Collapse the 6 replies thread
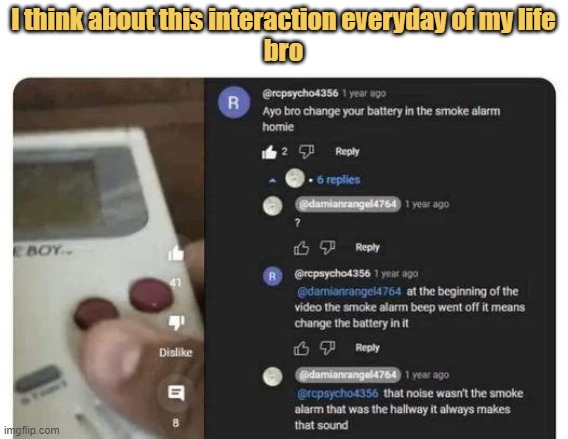This screenshot has width=568, height=439. click(338, 180)
